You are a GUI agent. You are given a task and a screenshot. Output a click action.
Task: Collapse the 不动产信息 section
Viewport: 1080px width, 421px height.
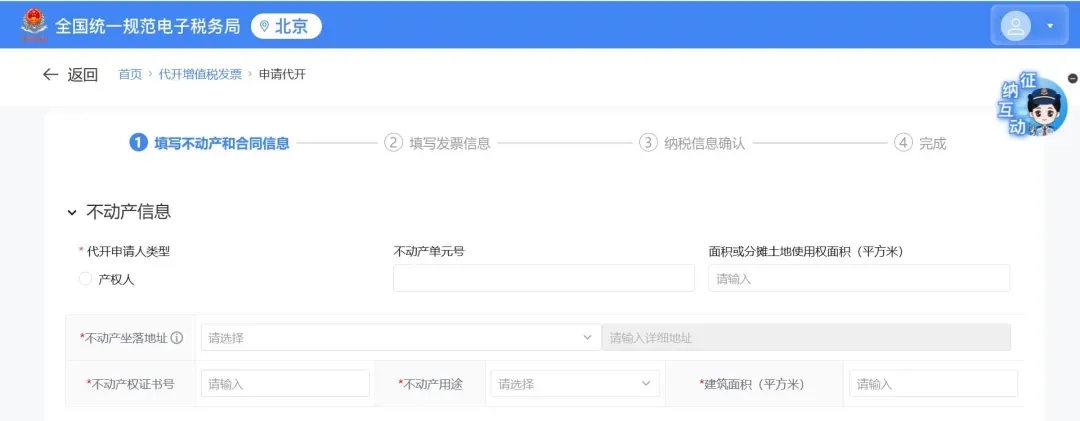click(72, 212)
